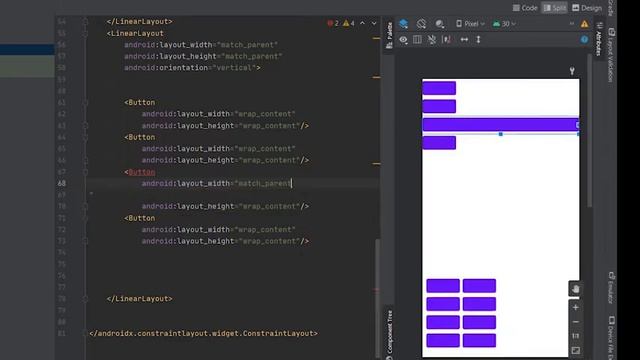This screenshot has width=640, height=360.
Task: Switch editor to Split view
Action: [x=554, y=8]
